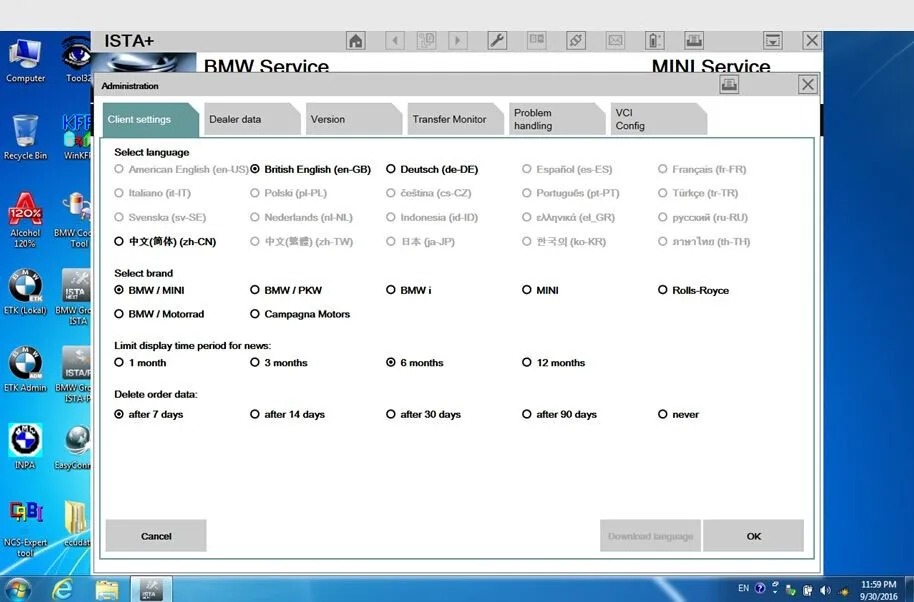Delete order data after 14 days
The height and width of the screenshot is (602, 914).
(287, 414)
